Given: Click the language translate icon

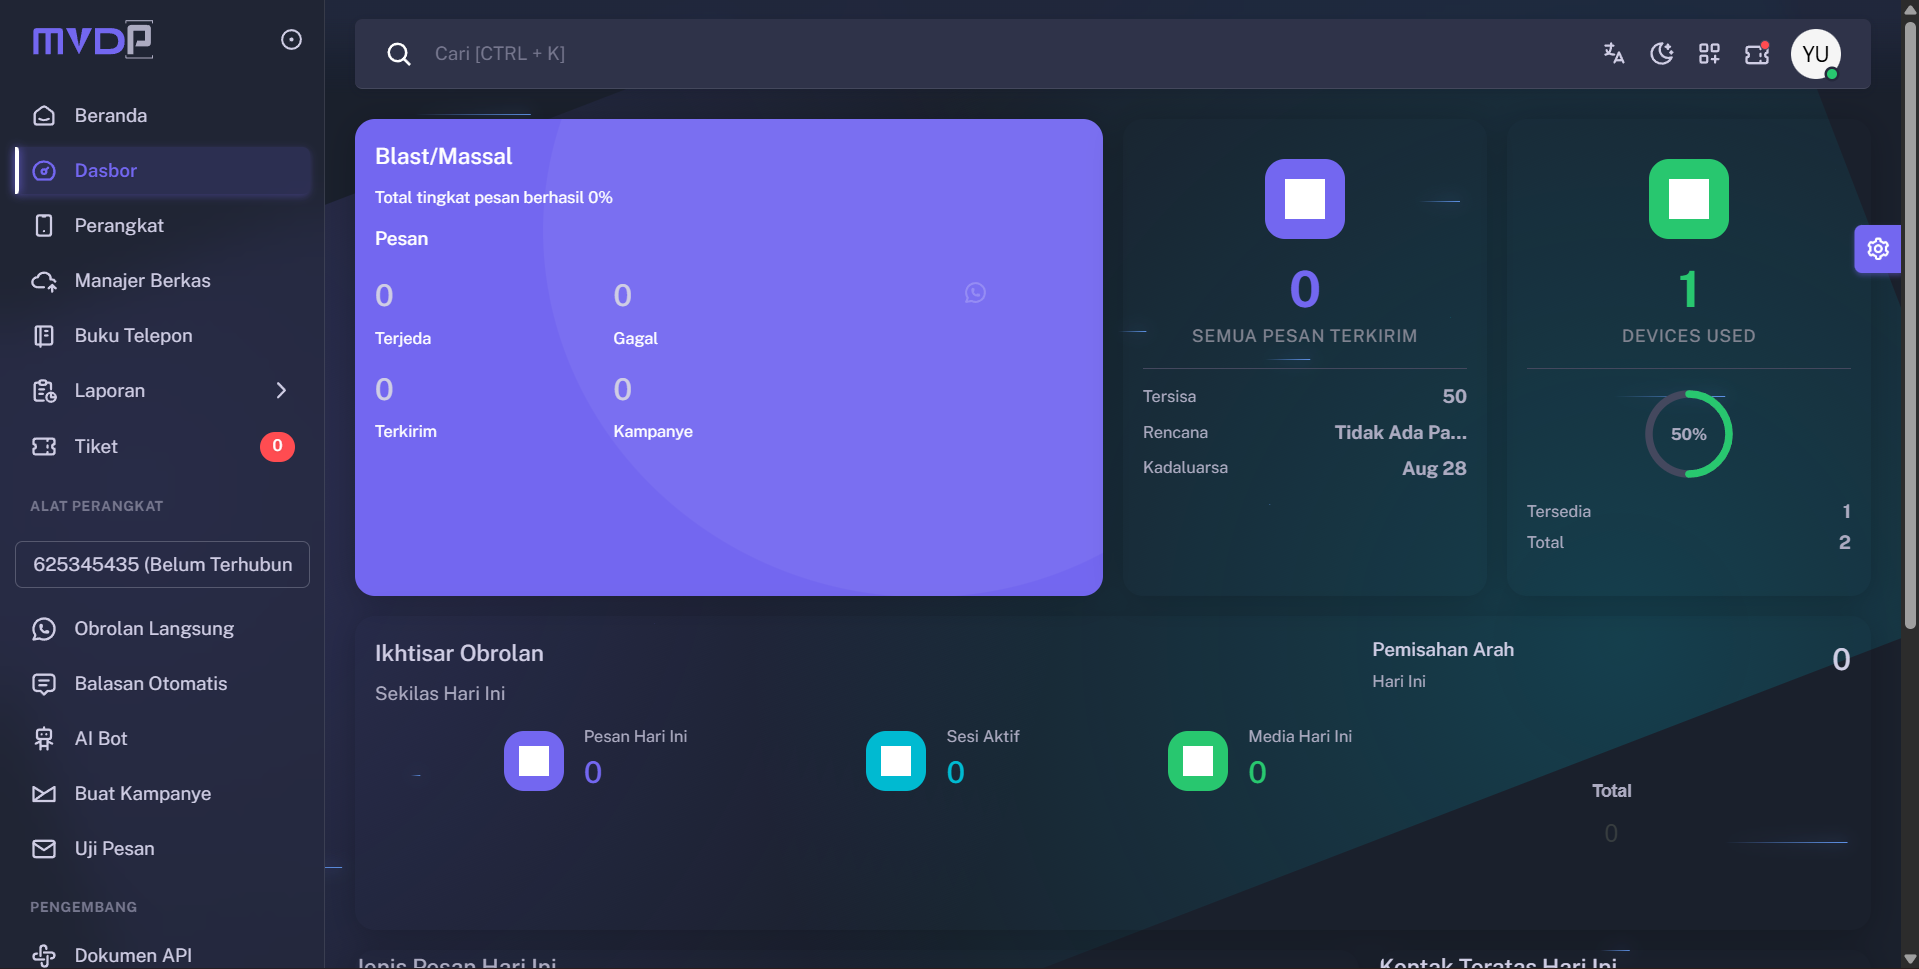Looking at the screenshot, I should tap(1613, 54).
